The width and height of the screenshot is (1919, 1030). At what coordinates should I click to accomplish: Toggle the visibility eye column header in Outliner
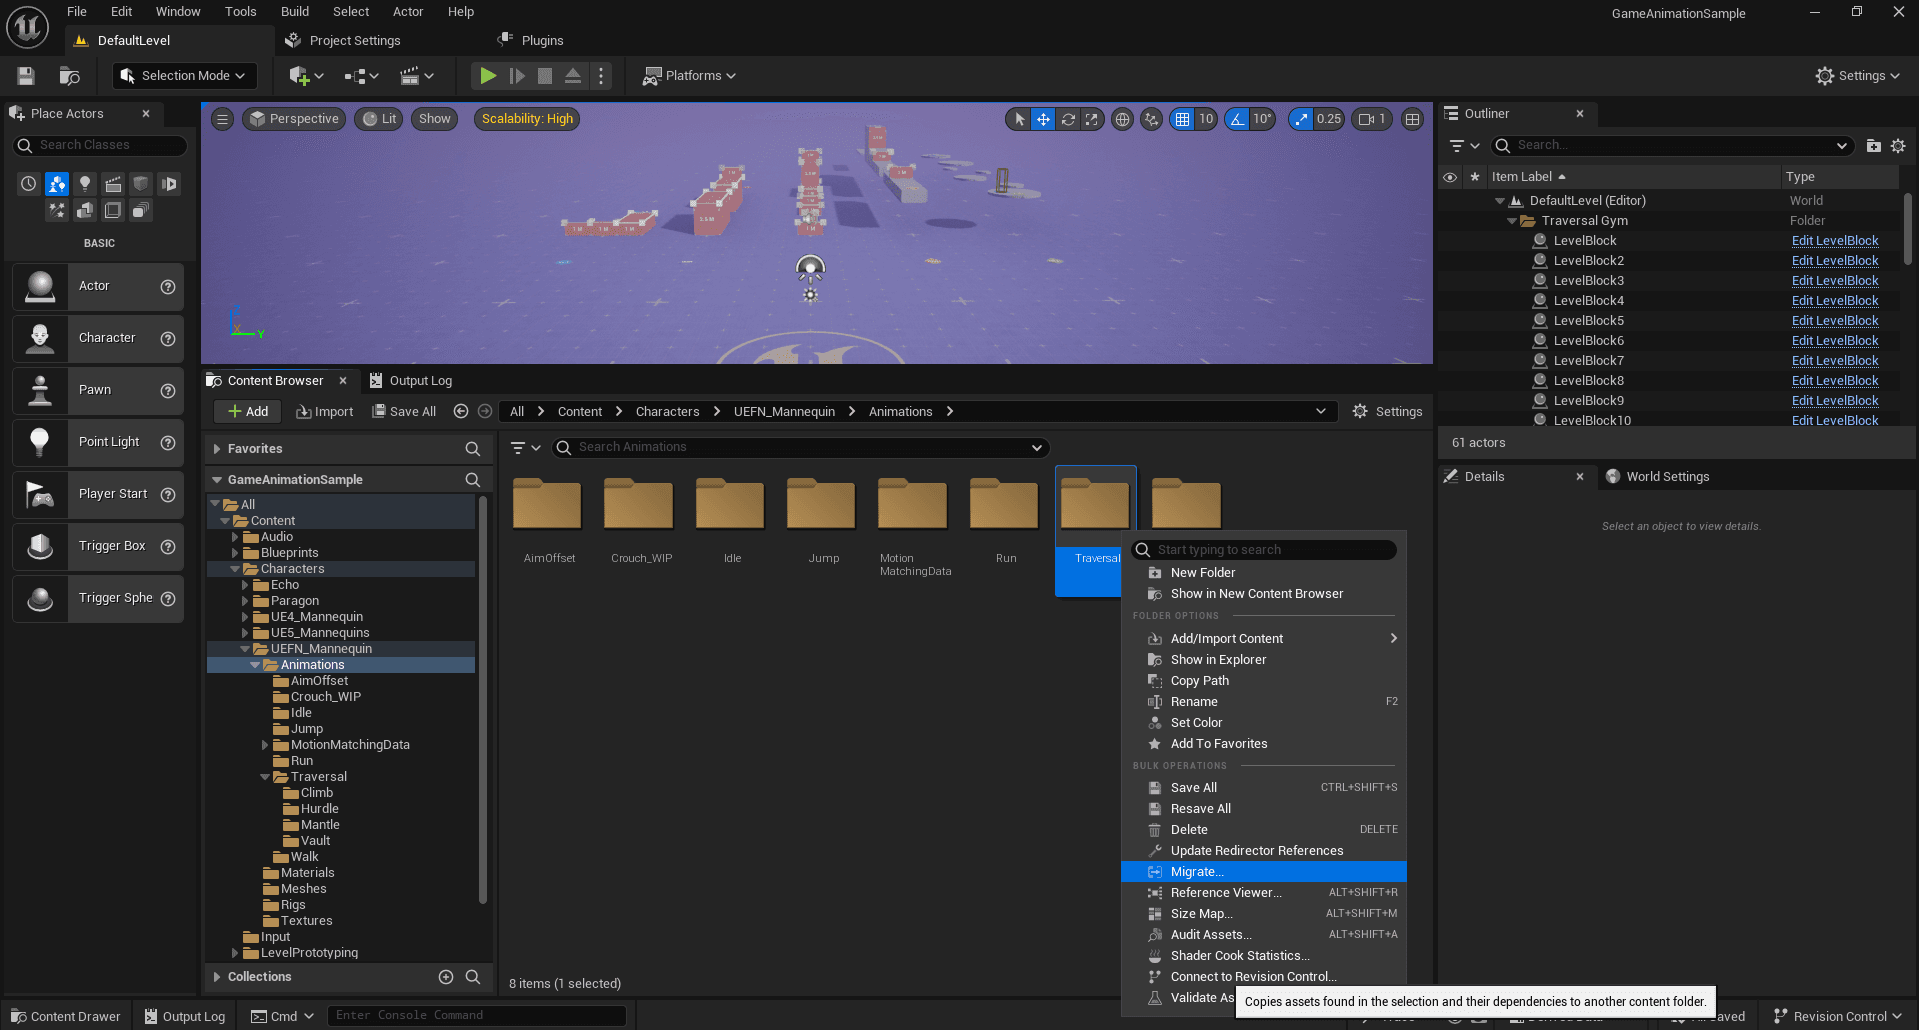tap(1450, 177)
